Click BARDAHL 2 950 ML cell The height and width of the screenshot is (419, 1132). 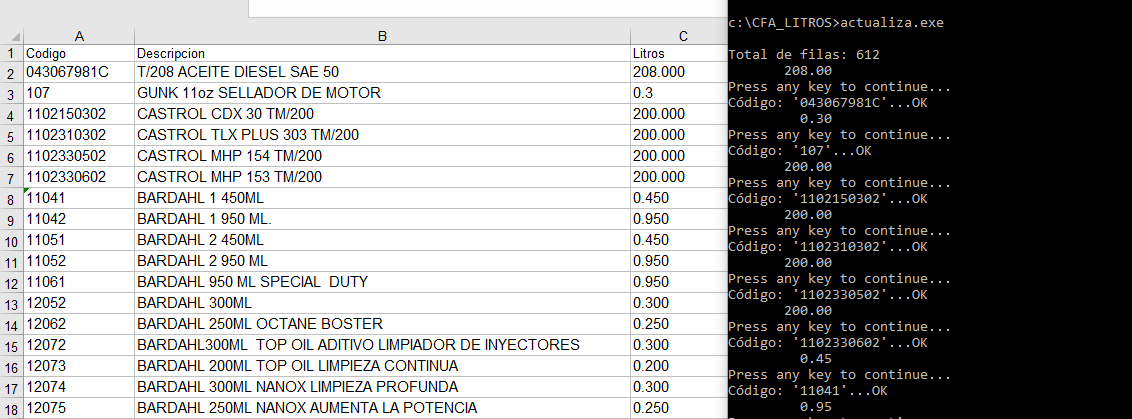coord(383,261)
